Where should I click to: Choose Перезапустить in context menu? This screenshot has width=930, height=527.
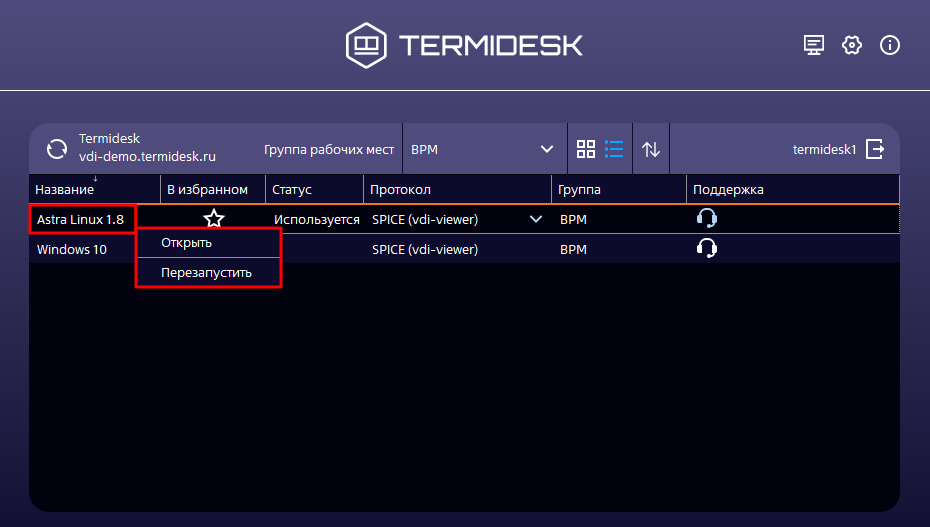tap(208, 273)
